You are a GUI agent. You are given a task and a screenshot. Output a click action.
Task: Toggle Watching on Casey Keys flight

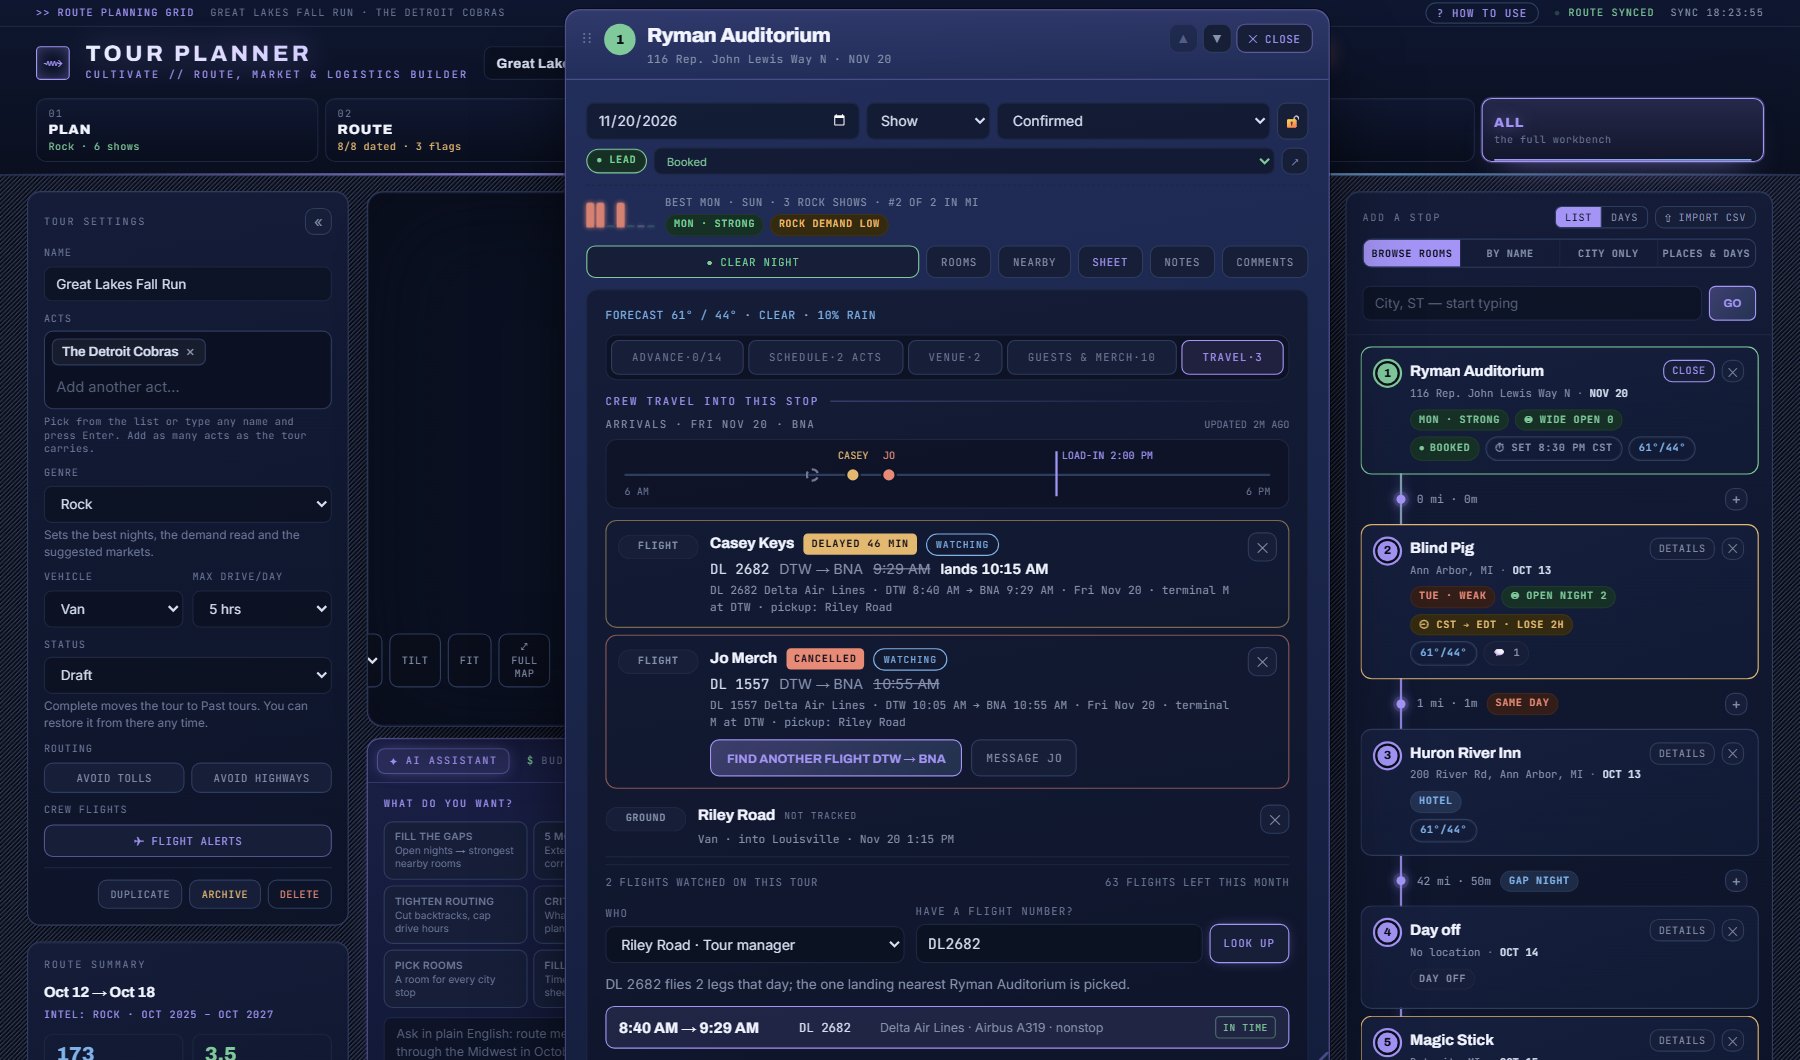[962, 545]
